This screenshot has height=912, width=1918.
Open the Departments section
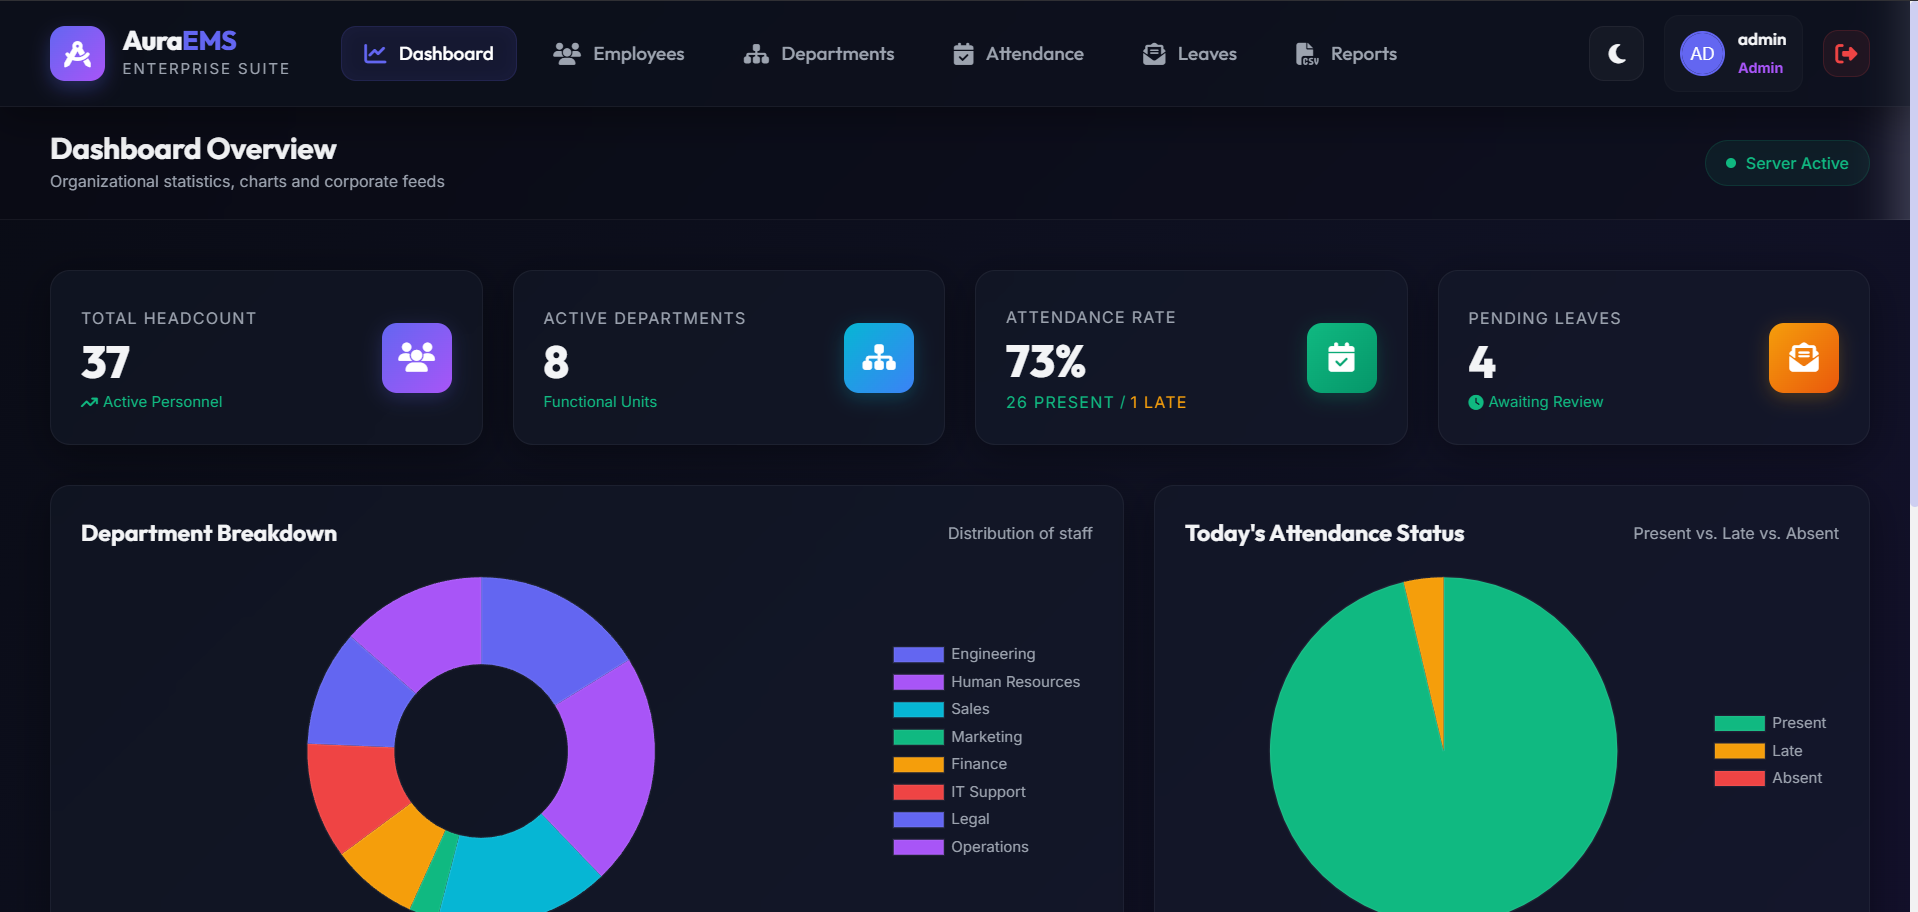819,54
